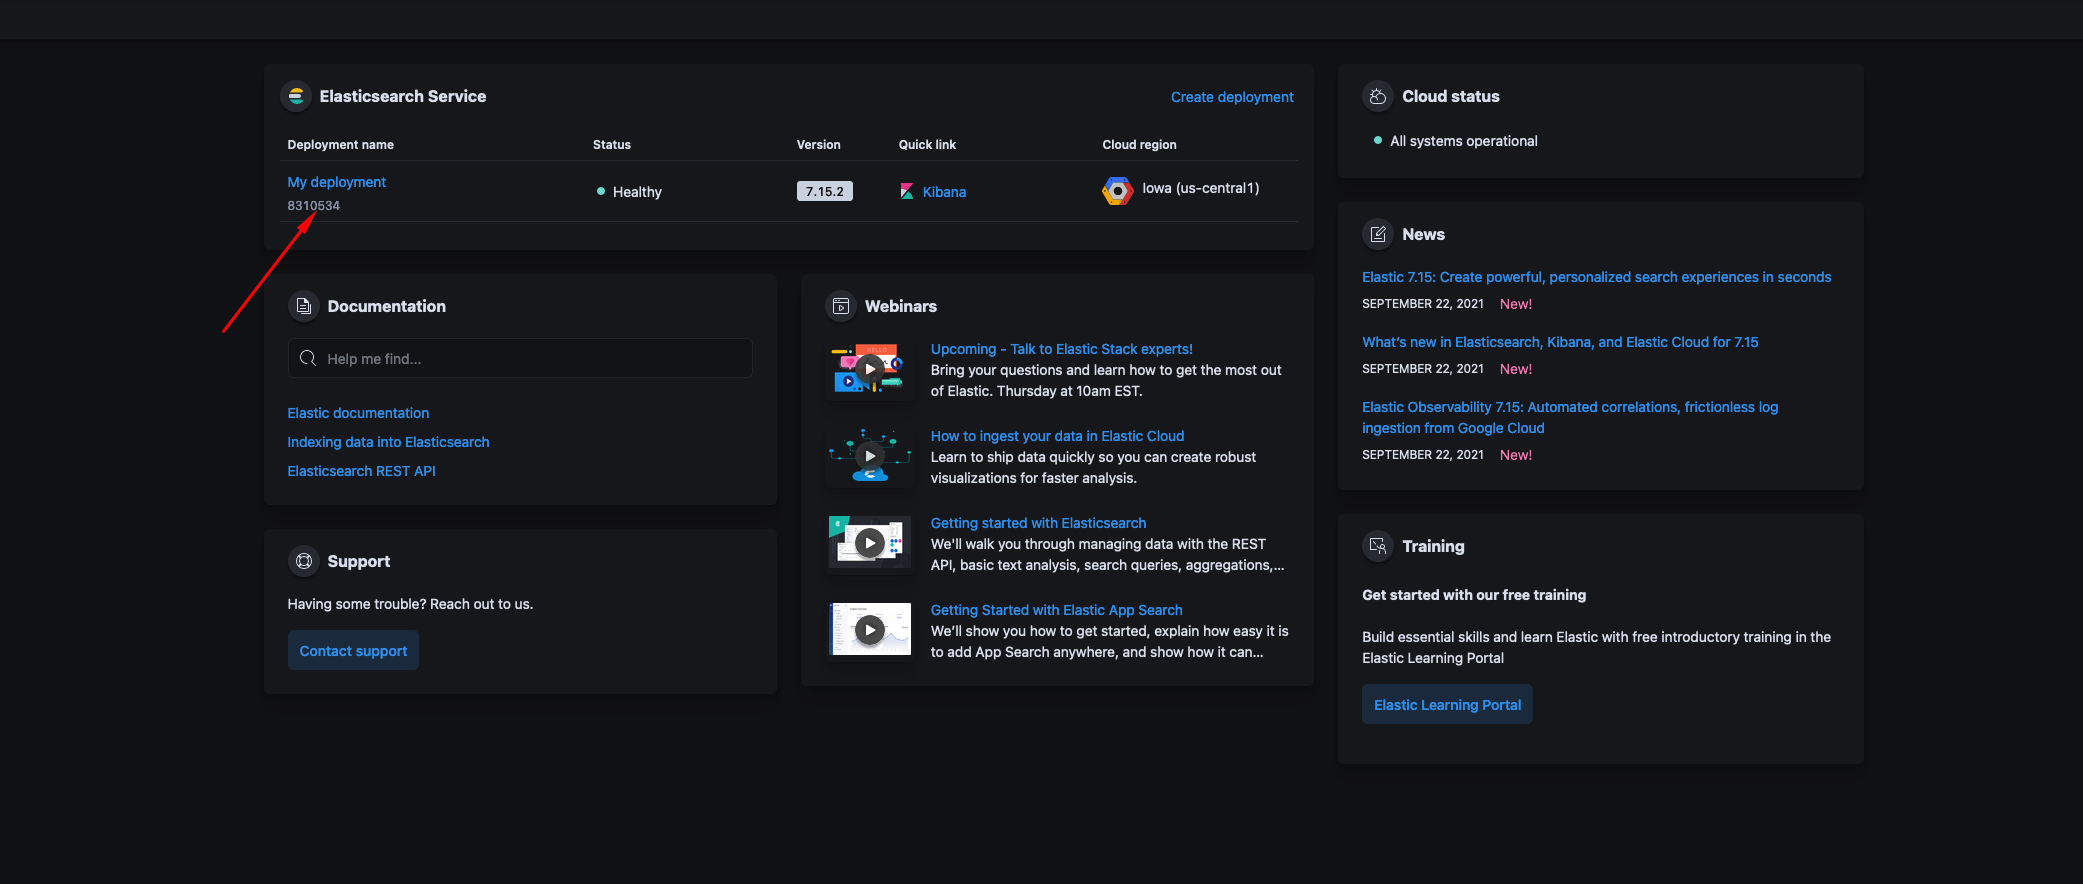Click the Quick link column header
This screenshot has width=2083, height=884.
click(927, 144)
